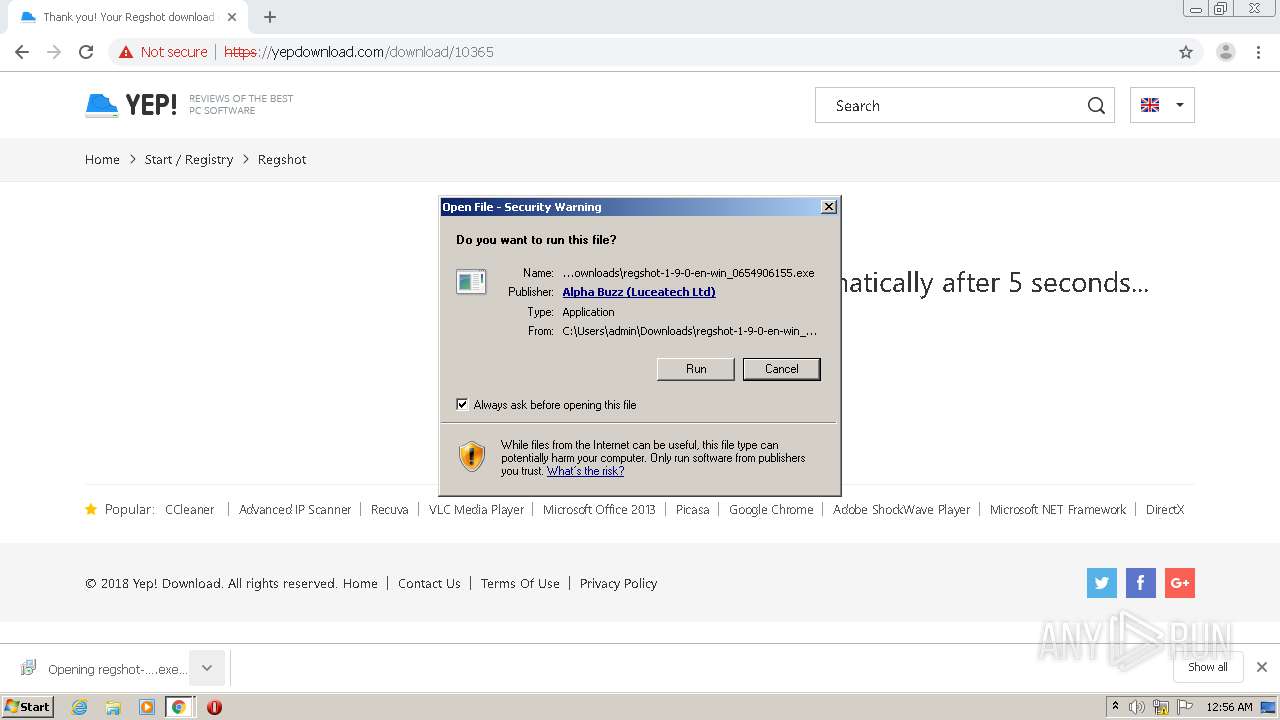Click the popular star icon
The height and width of the screenshot is (720, 1280).
91,509
